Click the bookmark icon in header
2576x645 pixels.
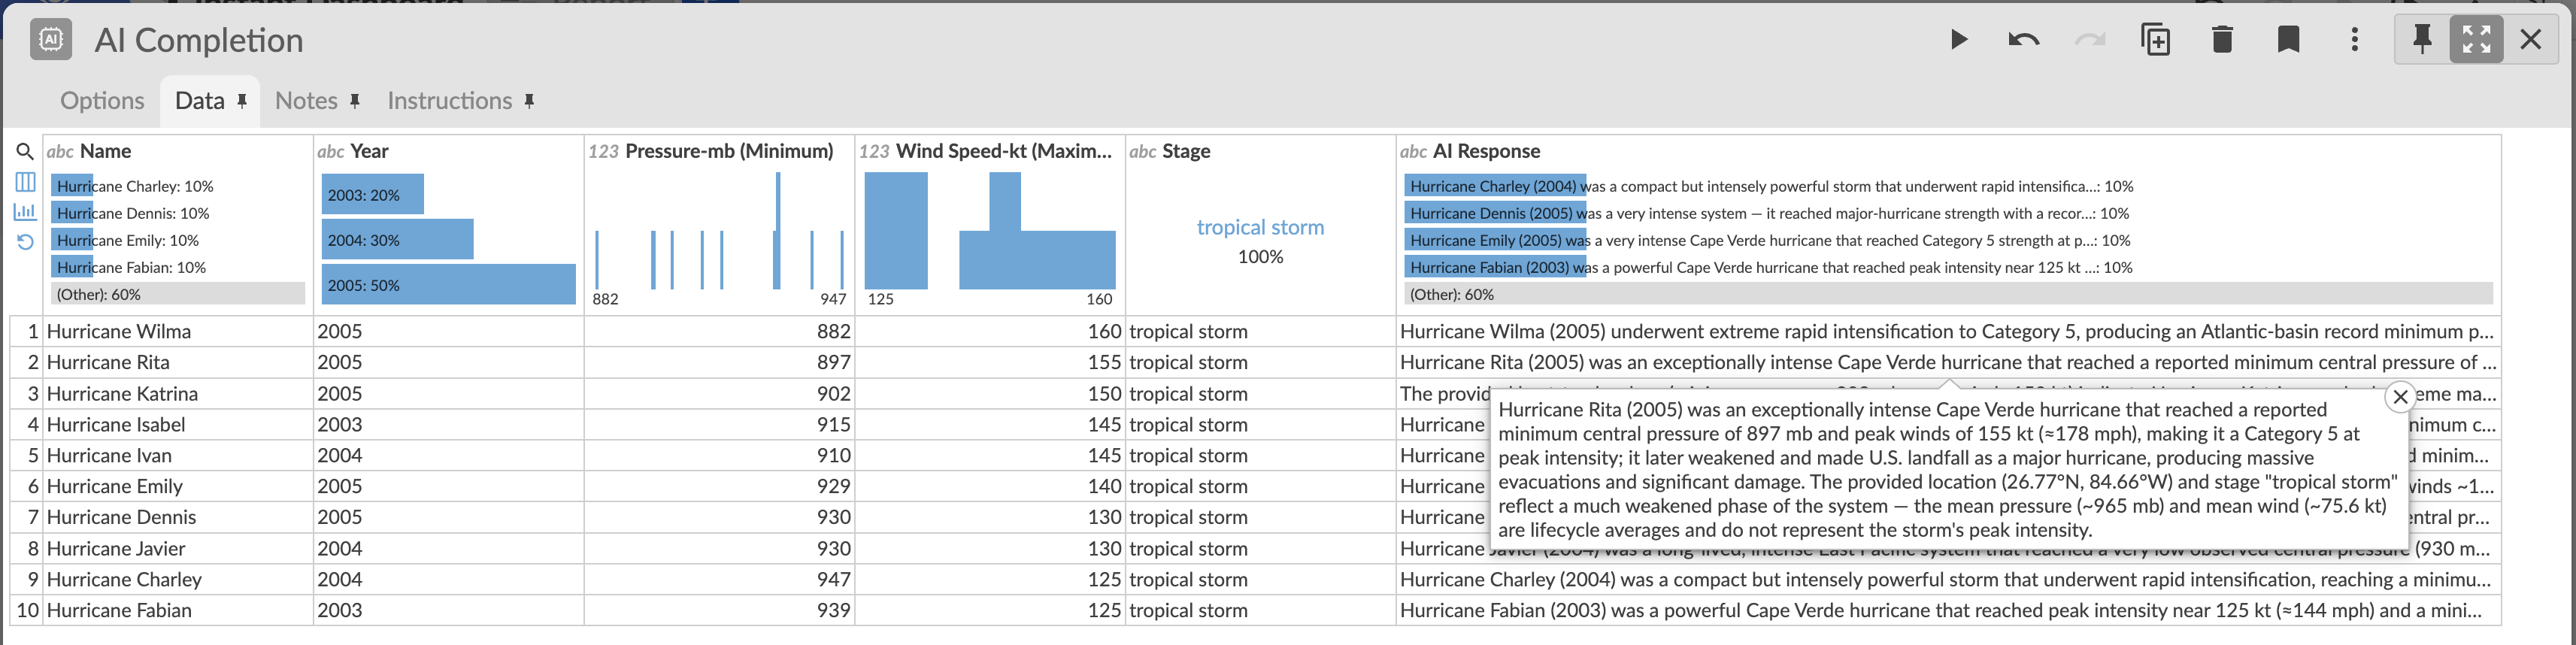2288,40
